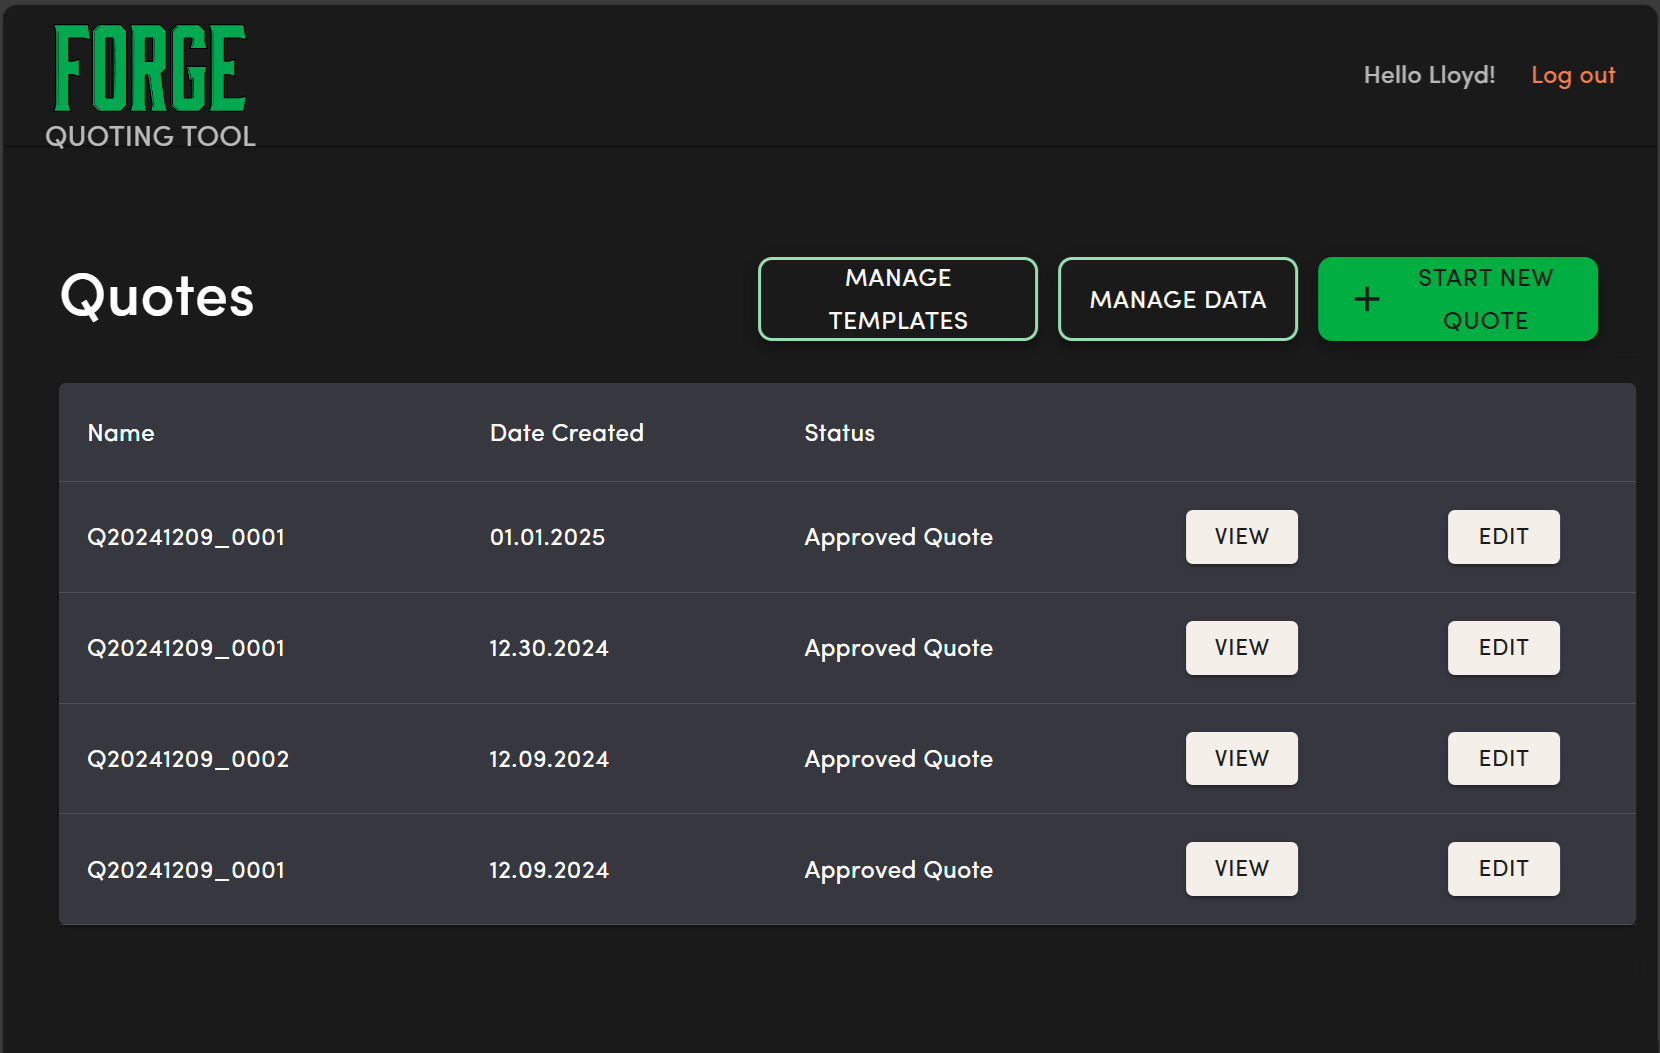
Task: View the quote dated 12.30.2024
Action: [x=1241, y=648]
